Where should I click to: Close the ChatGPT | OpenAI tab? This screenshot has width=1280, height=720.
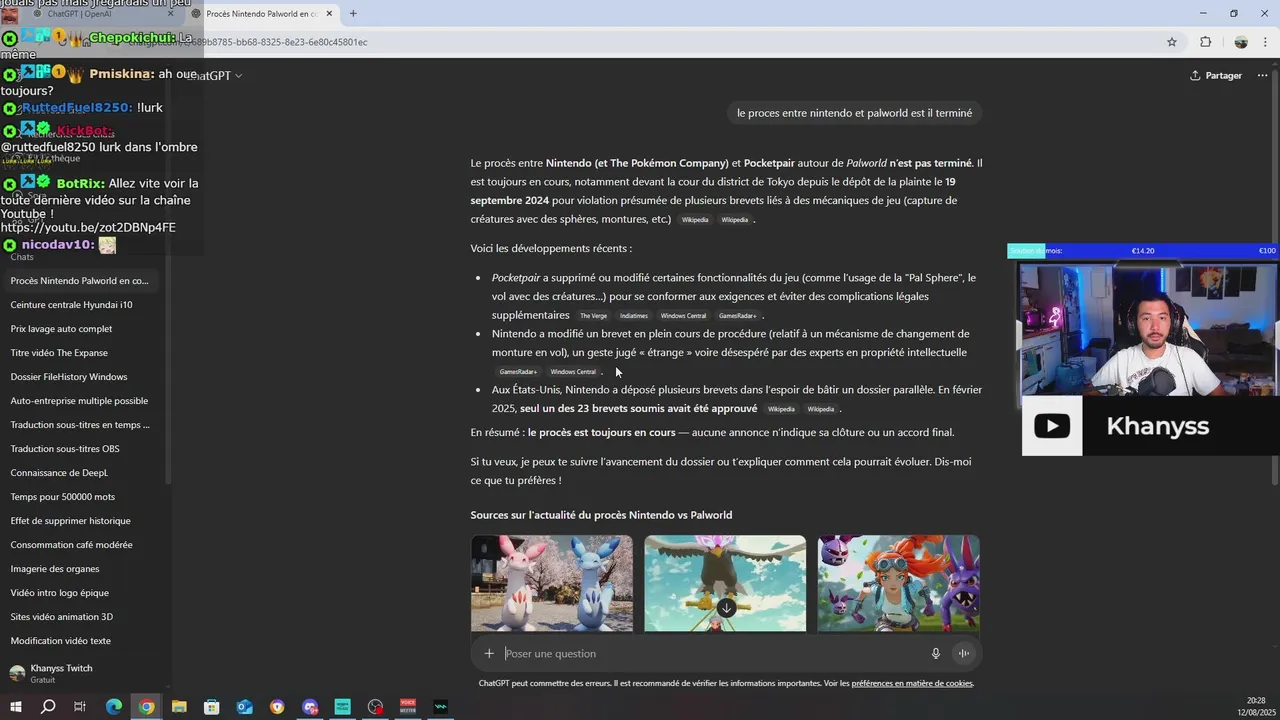[171, 14]
